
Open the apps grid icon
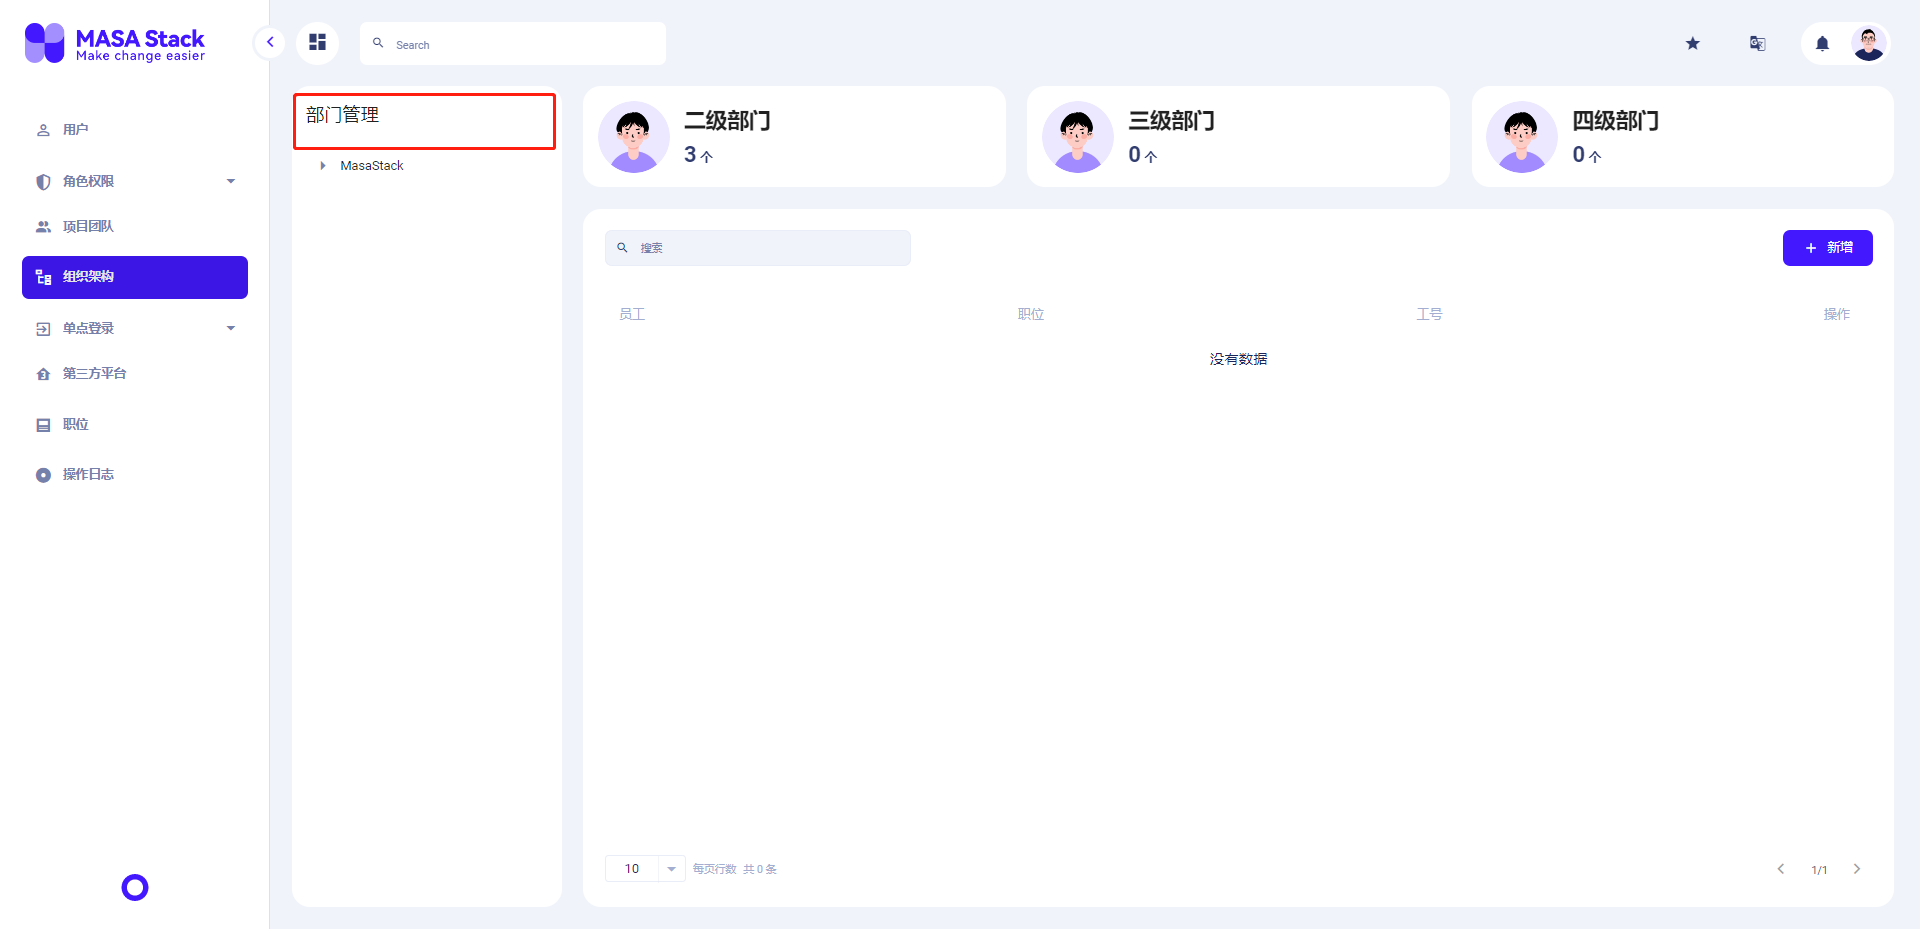317,43
